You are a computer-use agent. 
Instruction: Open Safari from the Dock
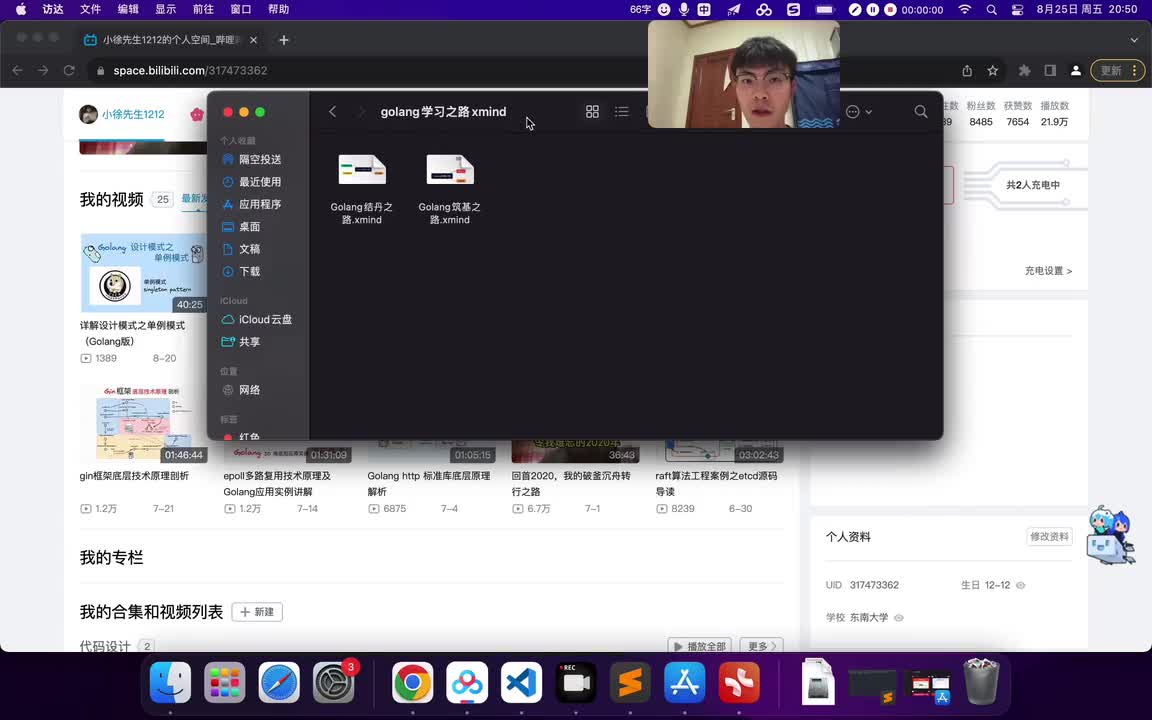tap(278, 683)
